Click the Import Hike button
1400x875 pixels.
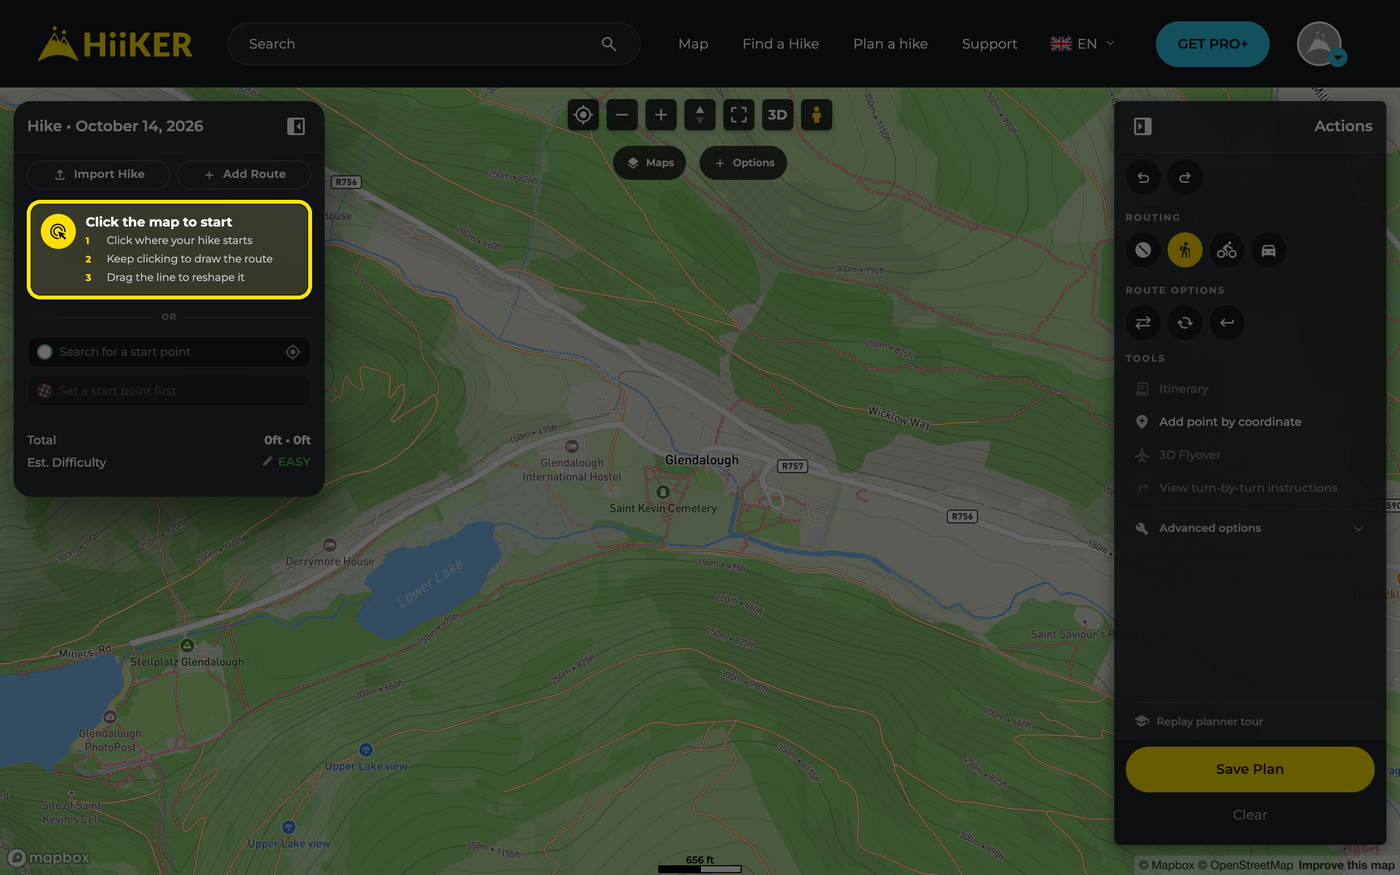click(x=99, y=174)
